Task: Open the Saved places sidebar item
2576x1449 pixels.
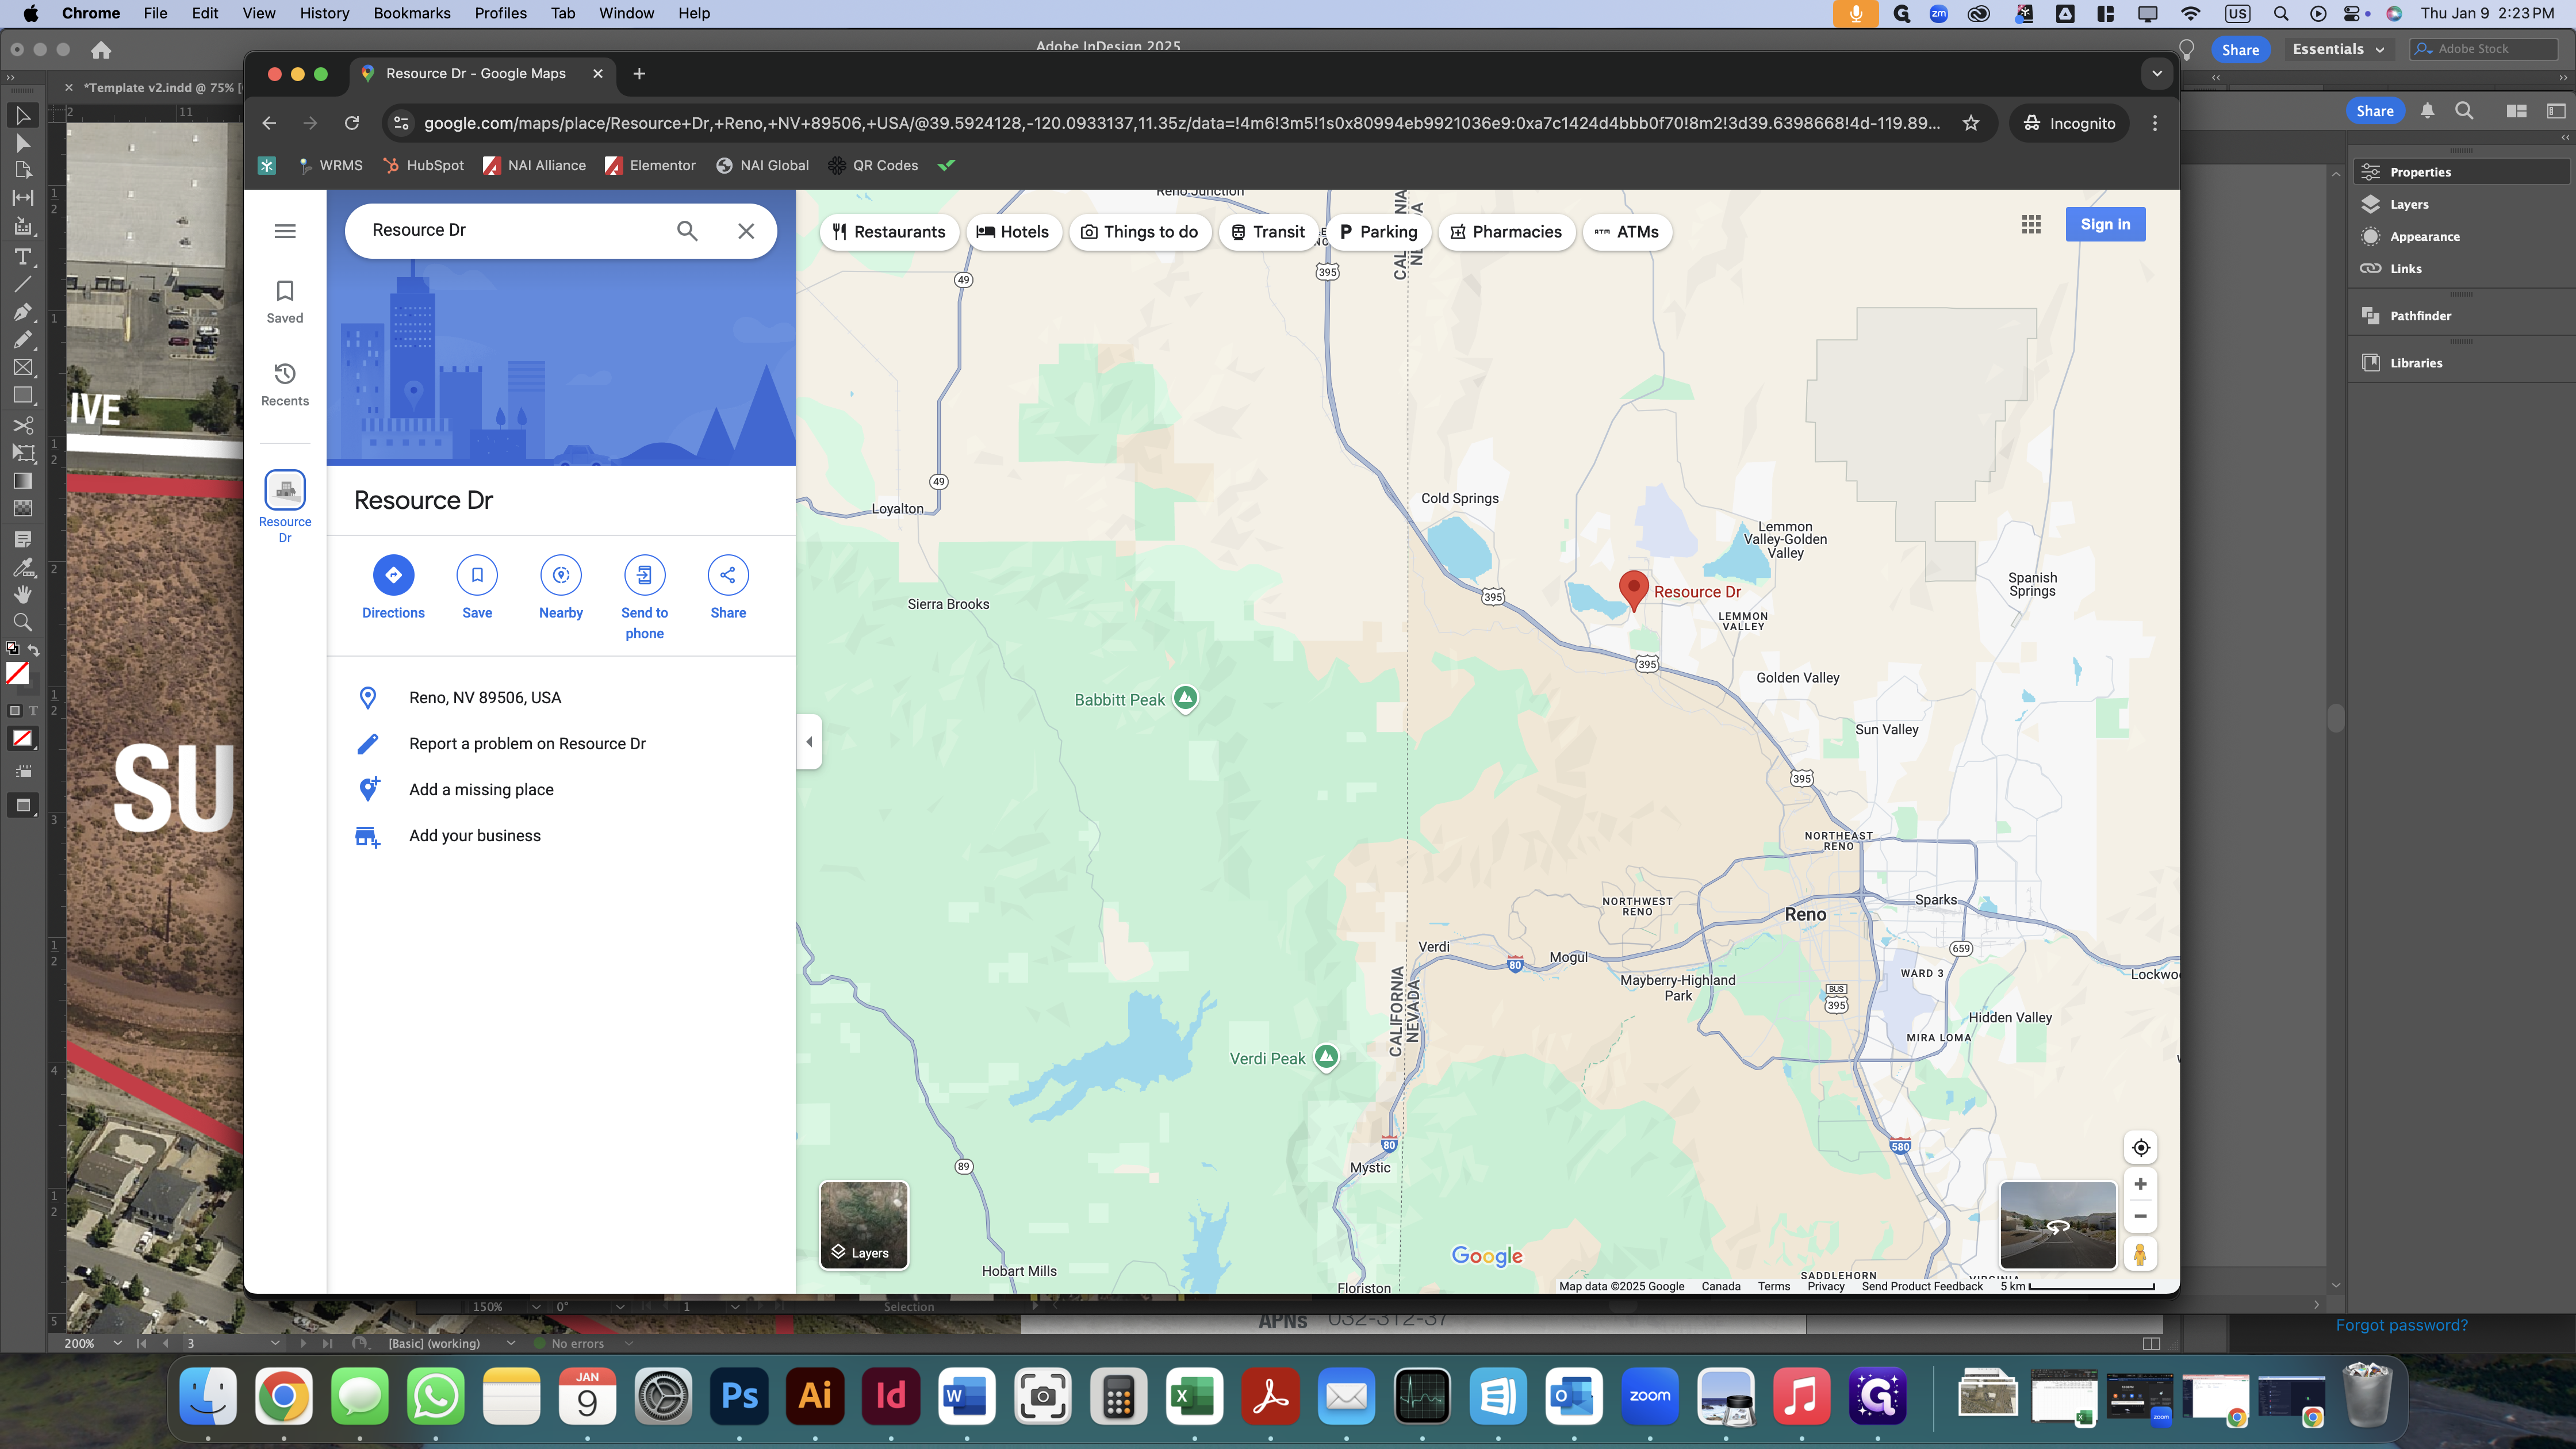Action: [x=285, y=302]
